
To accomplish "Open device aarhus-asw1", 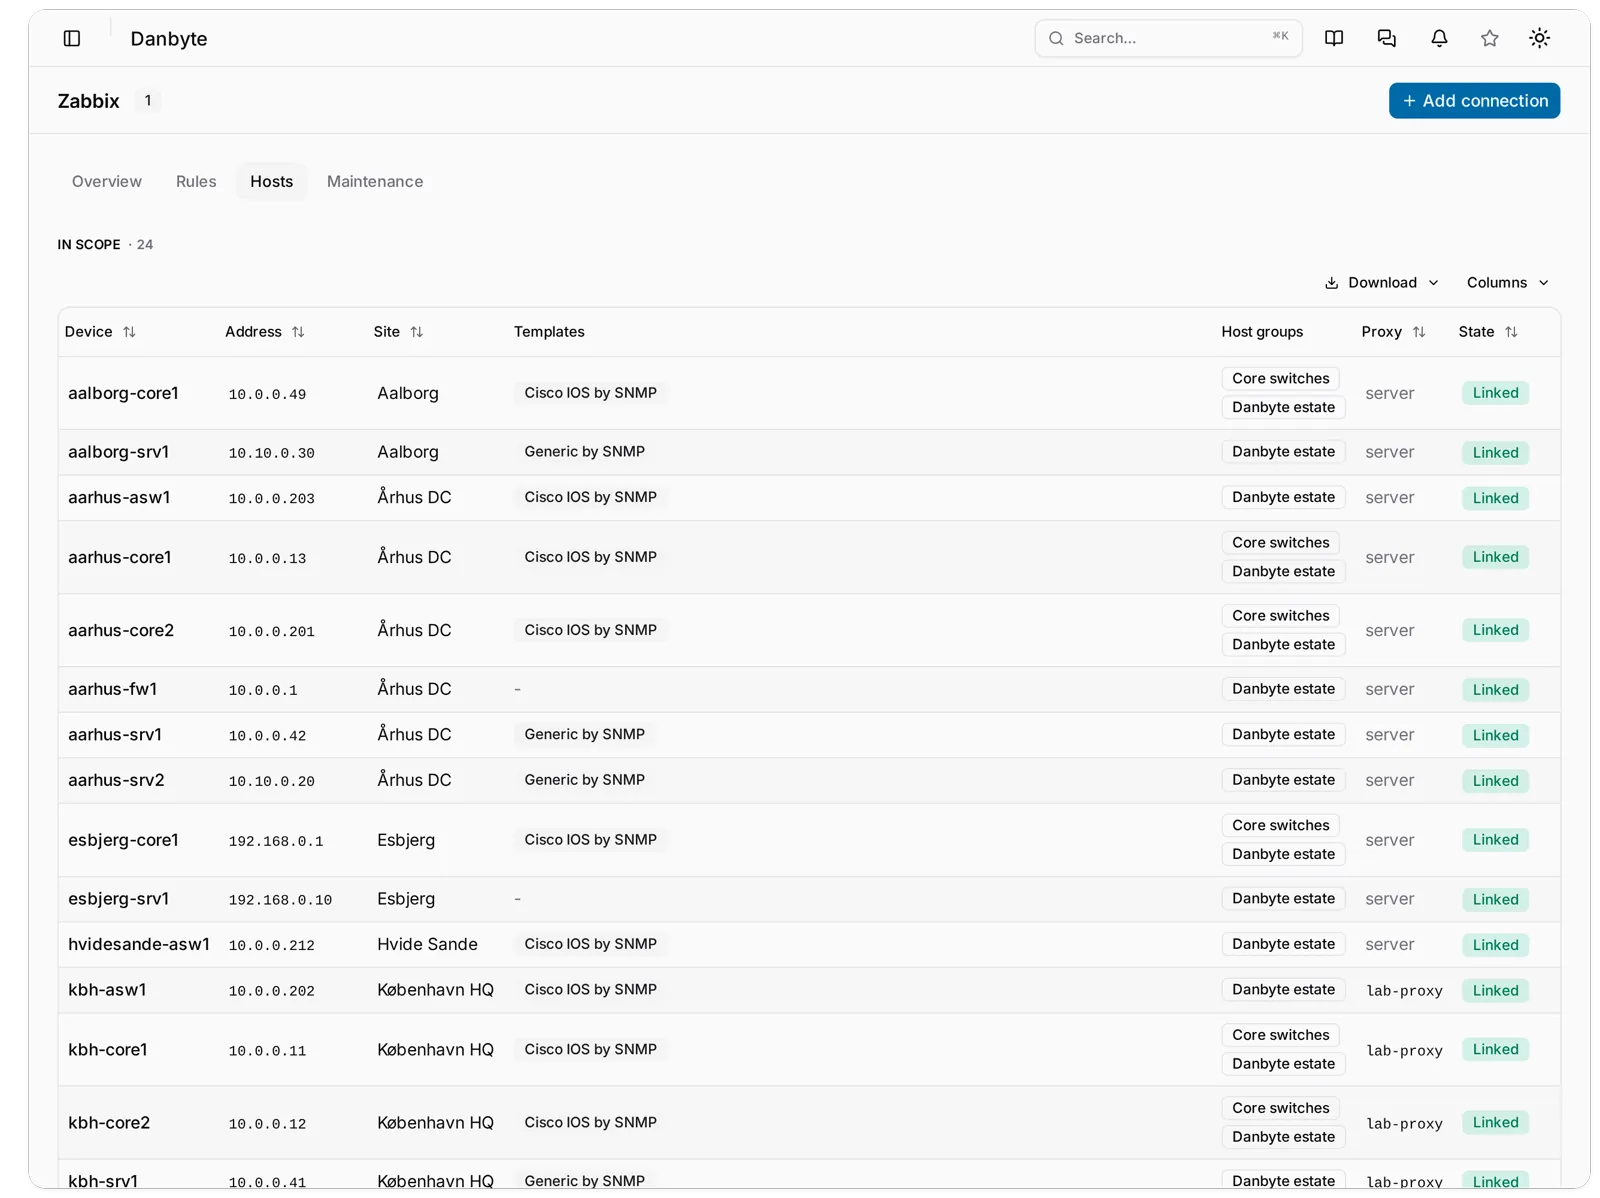I will (119, 497).
